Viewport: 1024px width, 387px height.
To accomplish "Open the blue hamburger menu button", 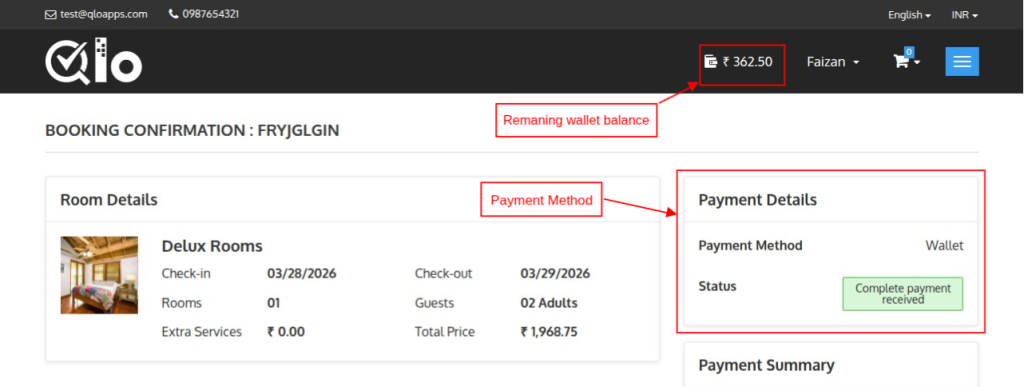I will point(962,61).
